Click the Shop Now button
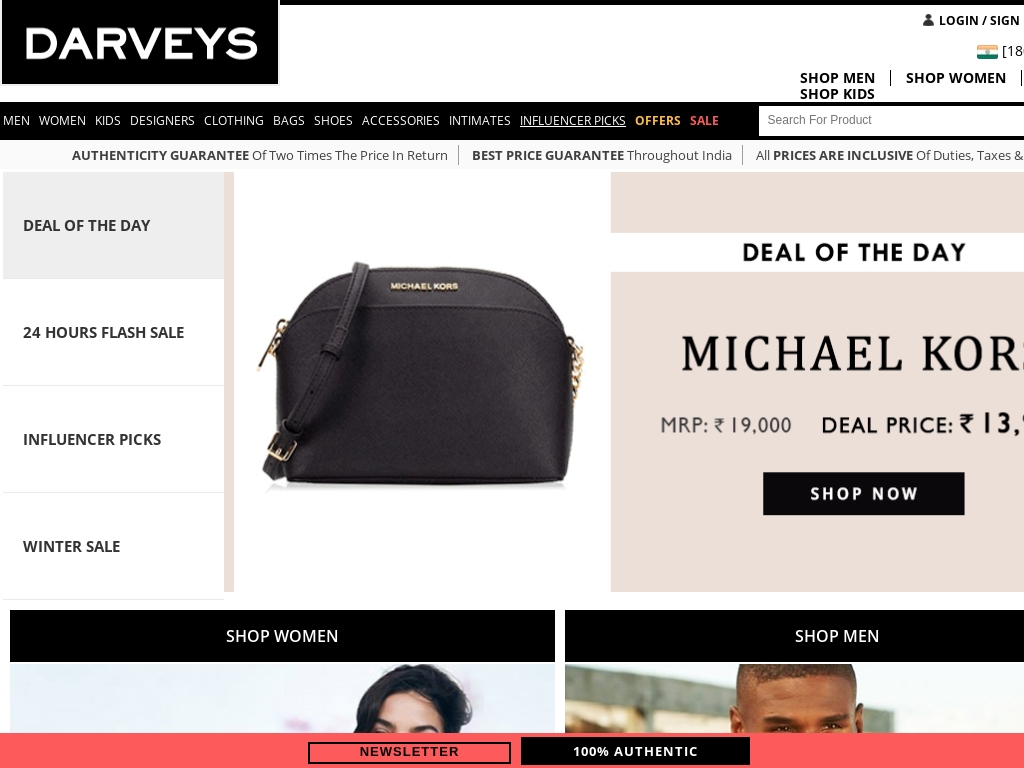Screen dimensions: 1024x768 point(863,494)
